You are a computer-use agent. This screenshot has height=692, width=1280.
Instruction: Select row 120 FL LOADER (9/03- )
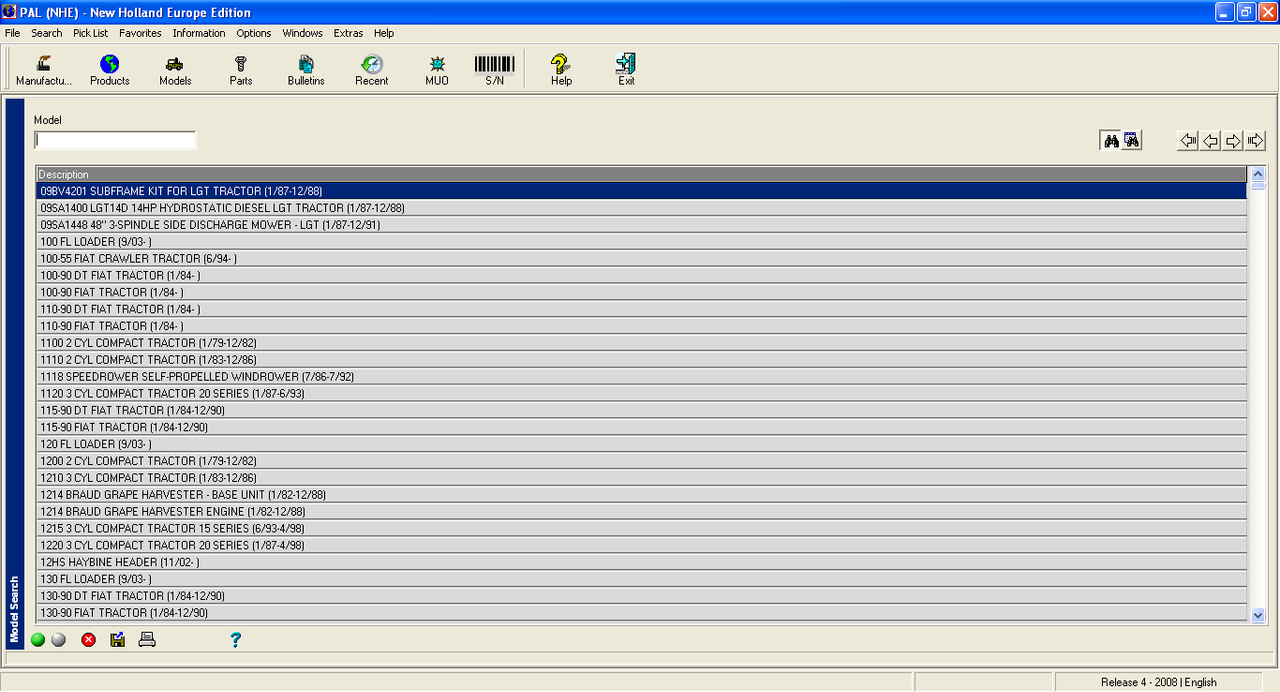click(x=641, y=444)
